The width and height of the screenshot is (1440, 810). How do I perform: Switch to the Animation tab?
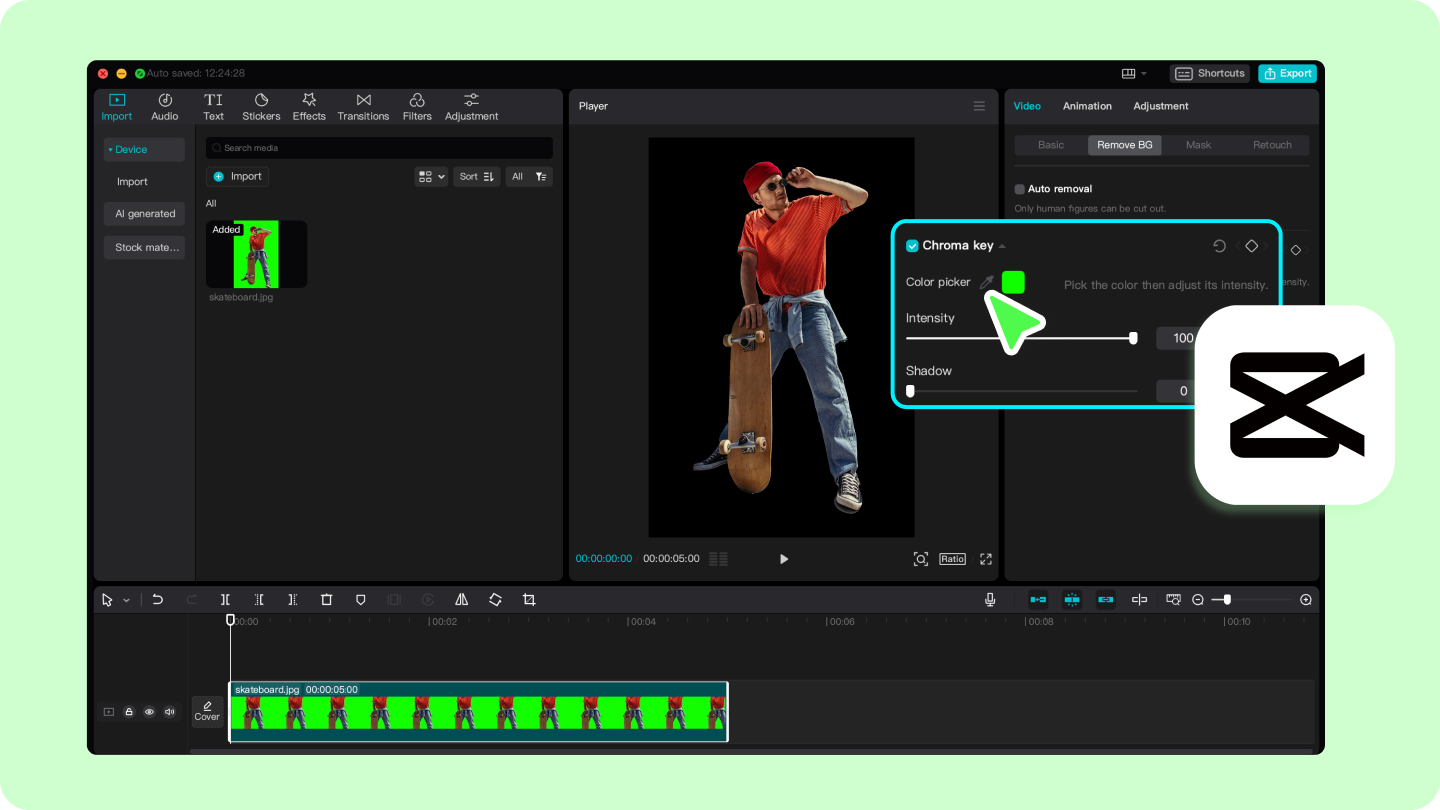click(x=1087, y=106)
